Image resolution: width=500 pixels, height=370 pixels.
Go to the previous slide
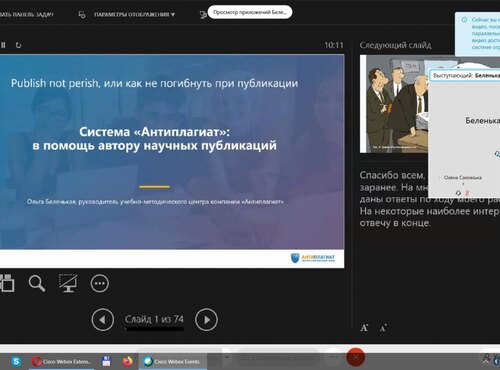[103, 320]
